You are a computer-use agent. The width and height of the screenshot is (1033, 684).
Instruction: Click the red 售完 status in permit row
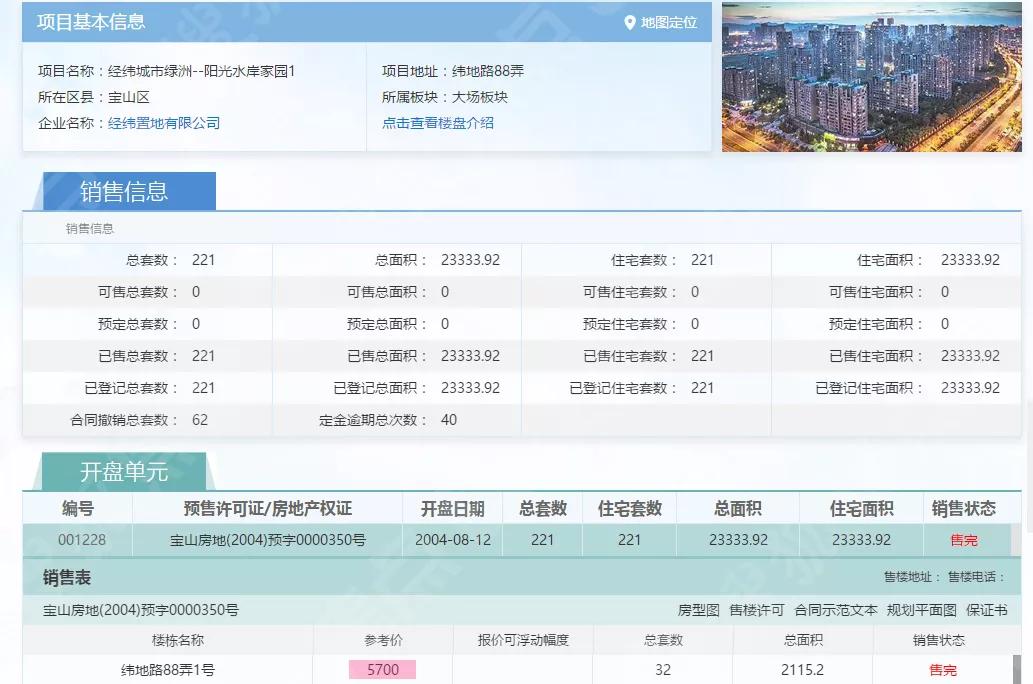(964, 540)
